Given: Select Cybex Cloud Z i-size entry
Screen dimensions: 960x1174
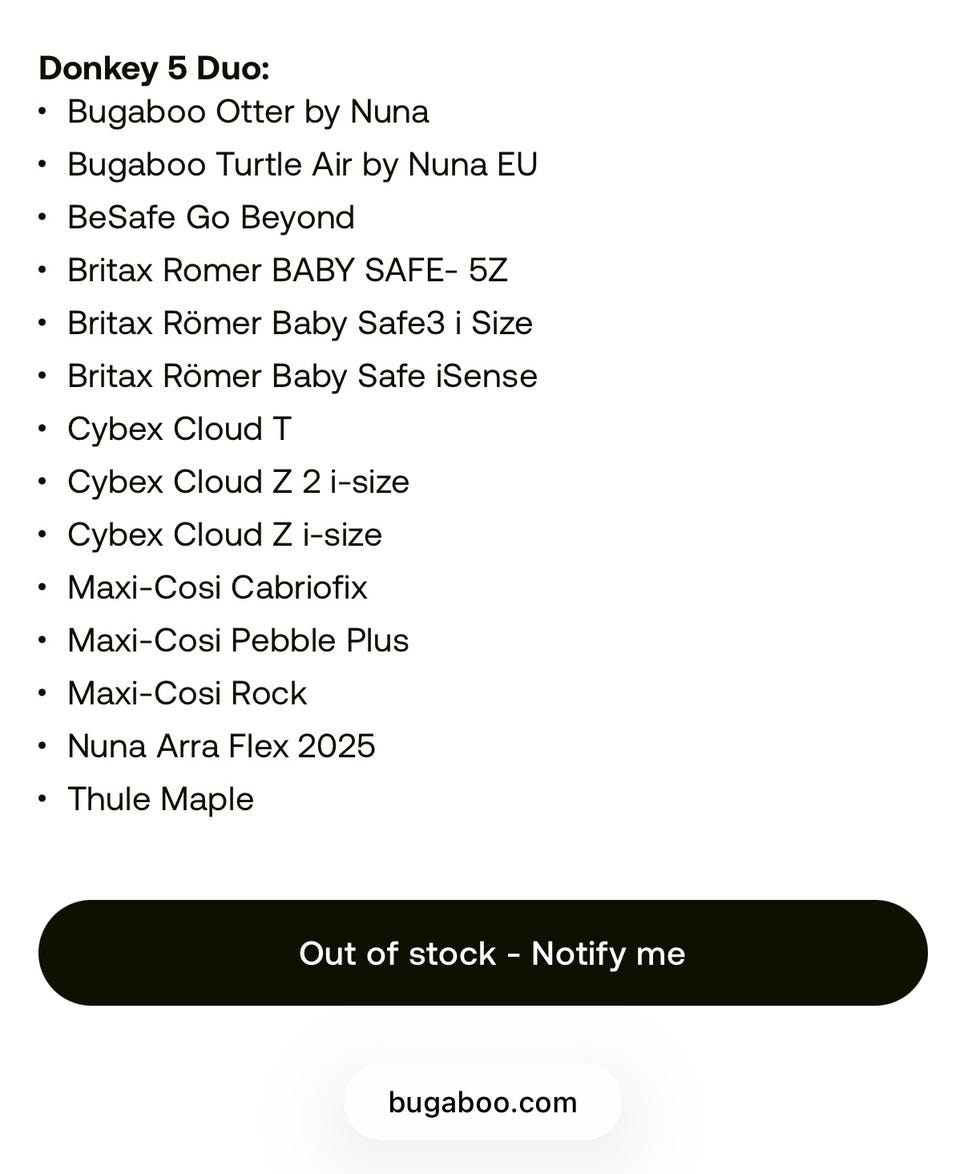Looking at the screenshot, I should pyautogui.click(x=225, y=535).
